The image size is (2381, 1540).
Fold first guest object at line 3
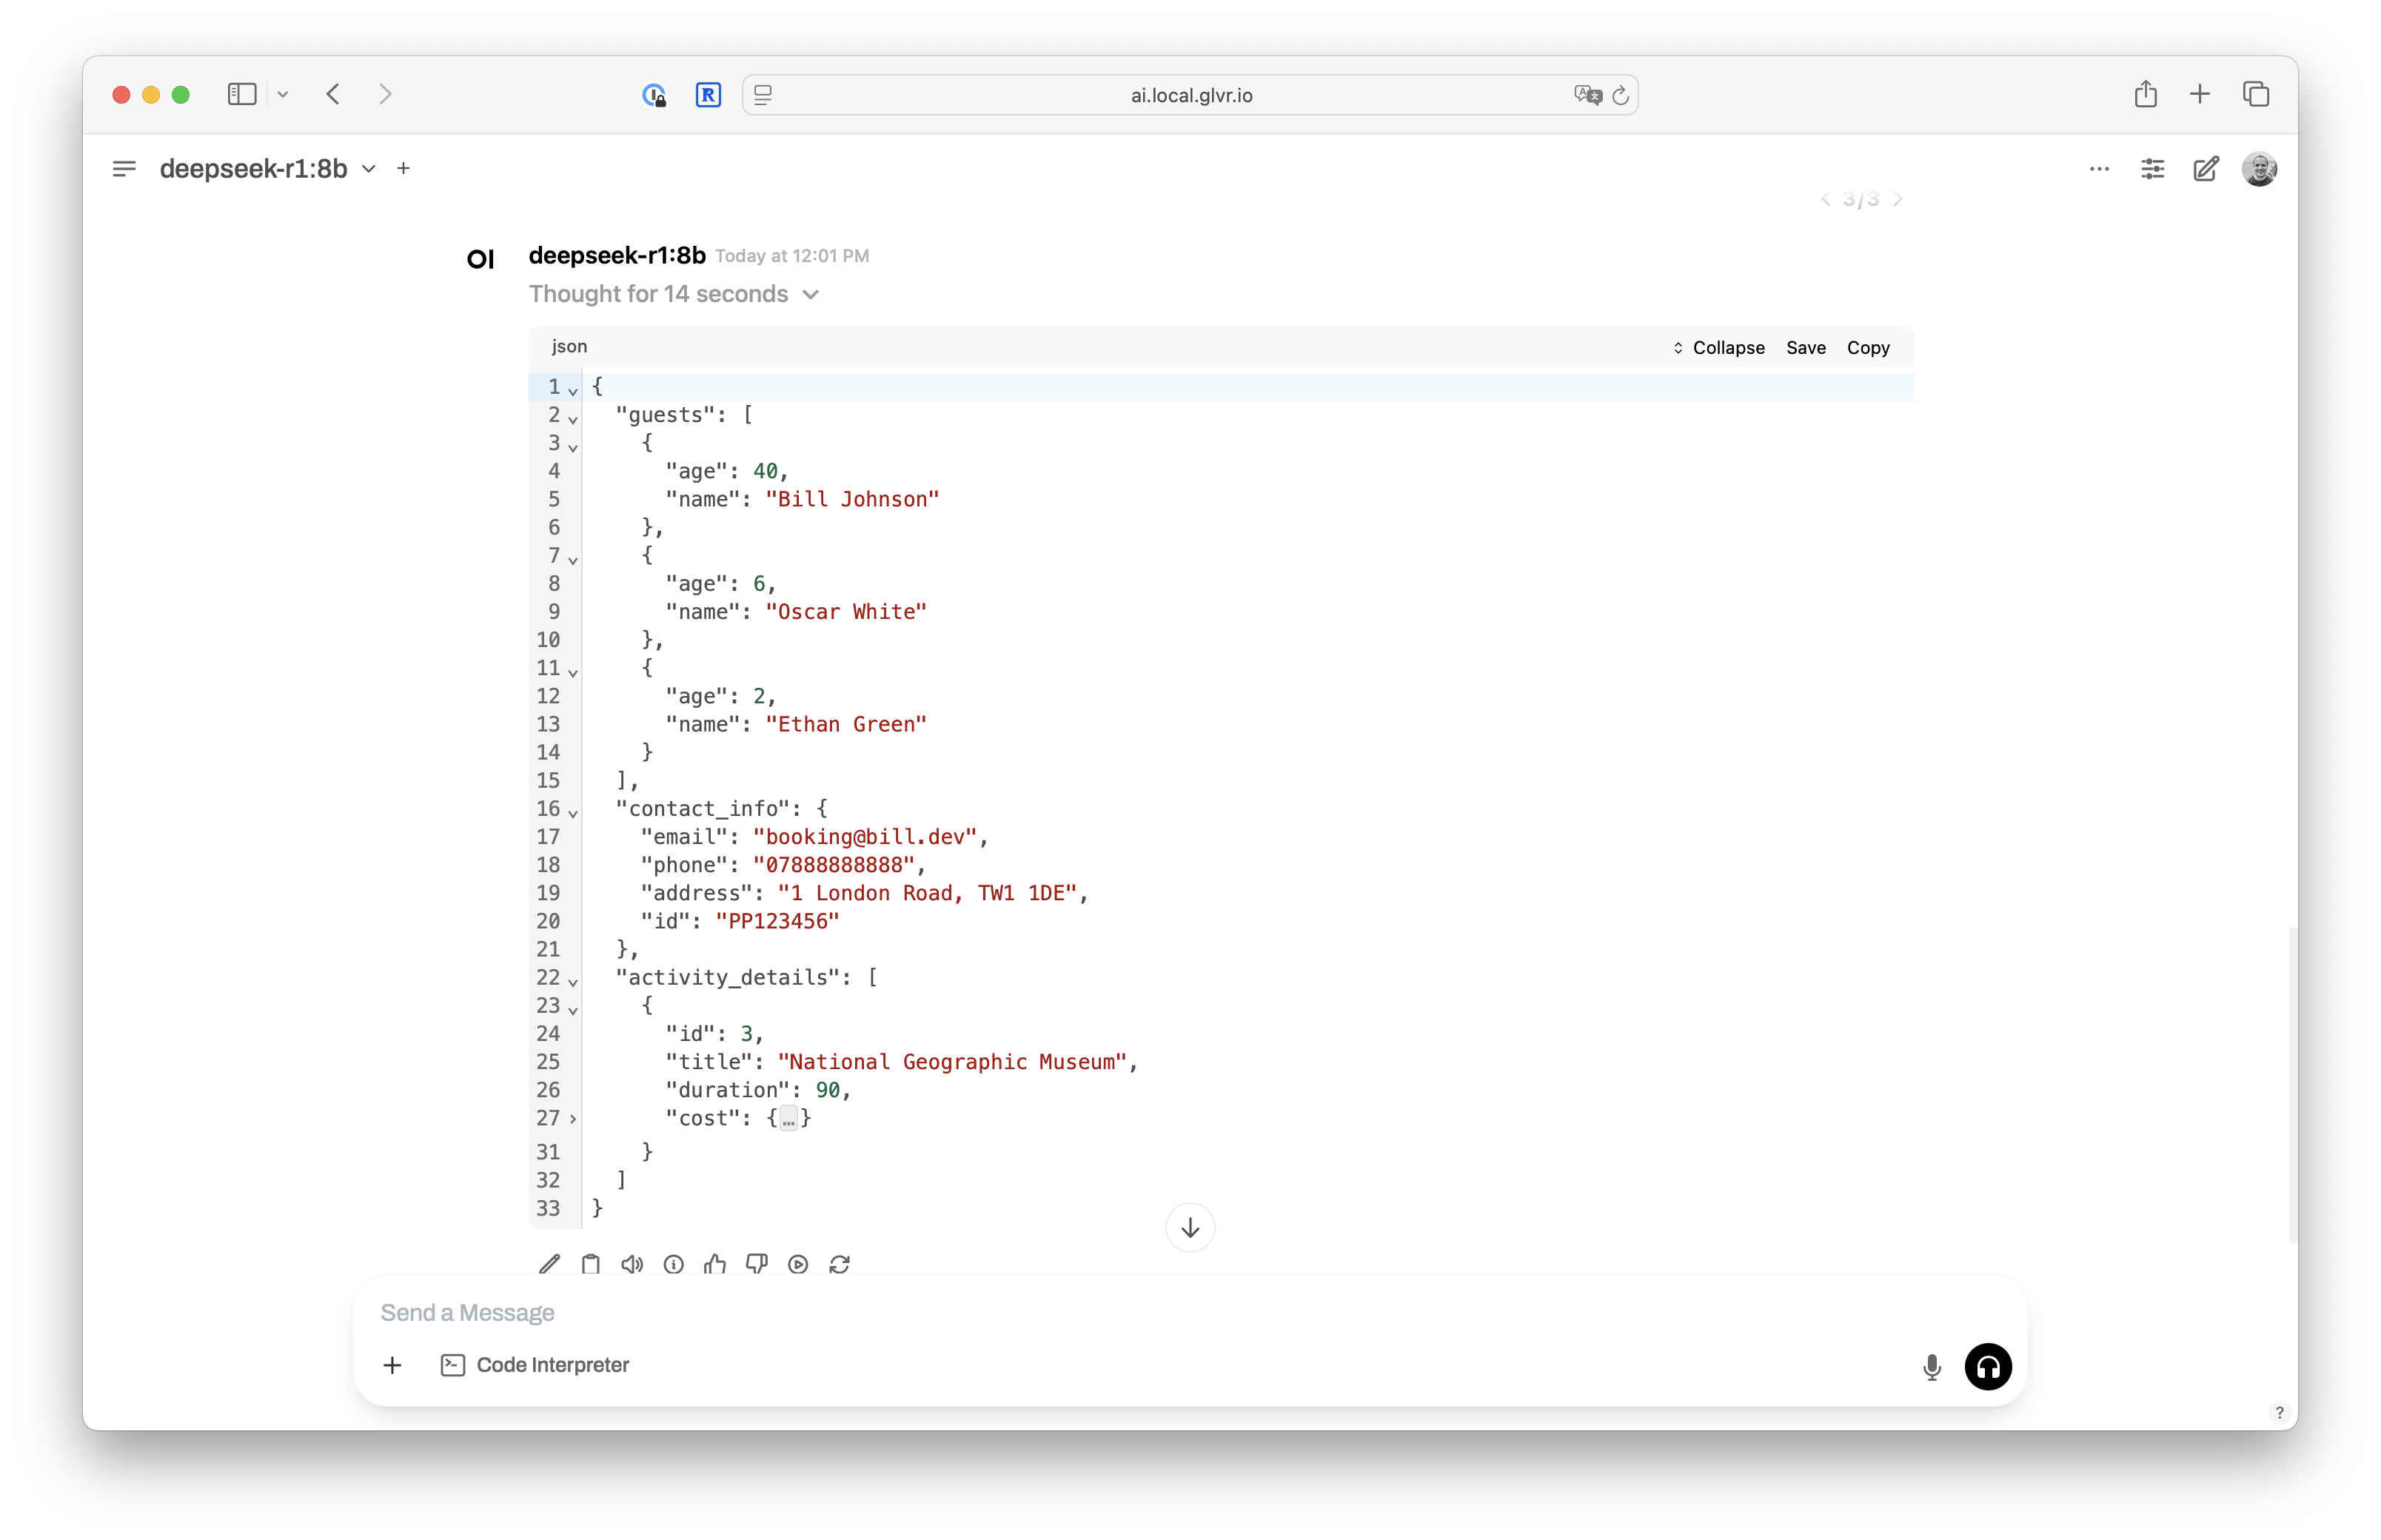tap(573, 447)
